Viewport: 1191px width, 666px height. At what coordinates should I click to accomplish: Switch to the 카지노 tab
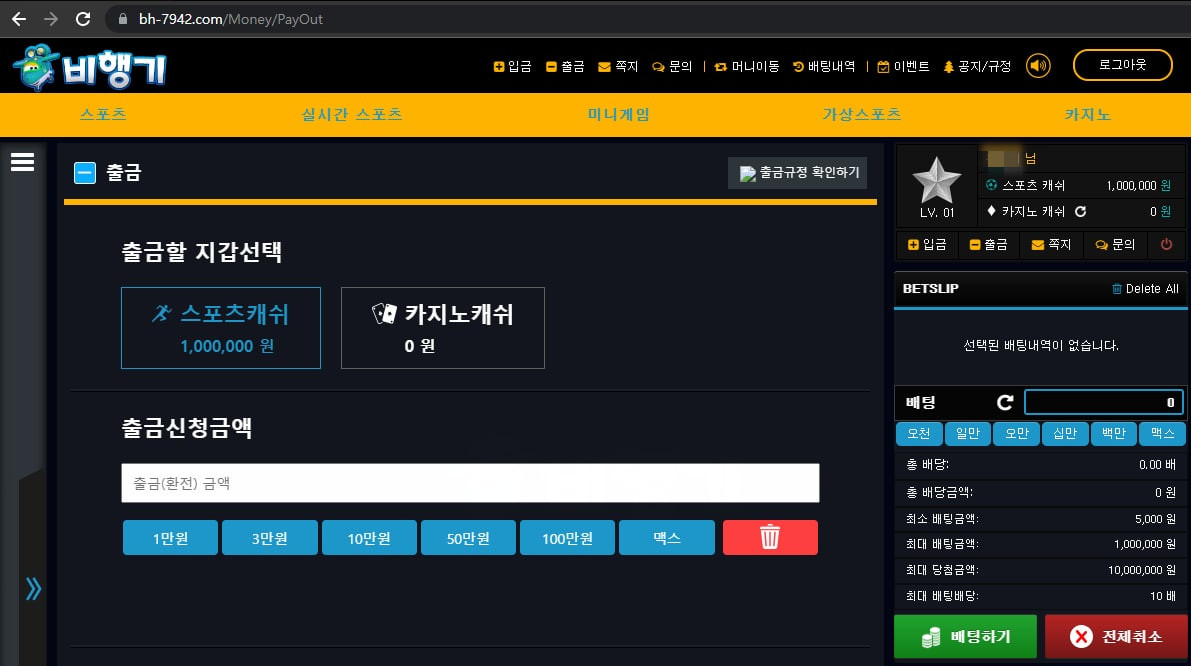pos(1087,115)
